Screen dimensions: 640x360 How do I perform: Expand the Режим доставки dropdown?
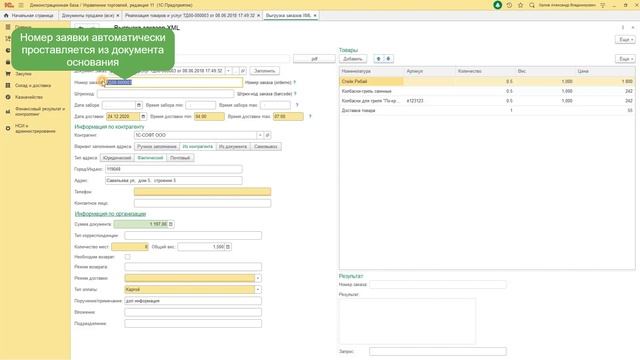pos(258,278)
